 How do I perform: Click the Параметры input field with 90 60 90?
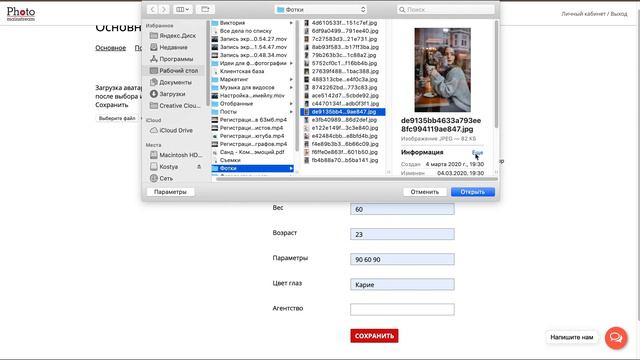point(402,259)
